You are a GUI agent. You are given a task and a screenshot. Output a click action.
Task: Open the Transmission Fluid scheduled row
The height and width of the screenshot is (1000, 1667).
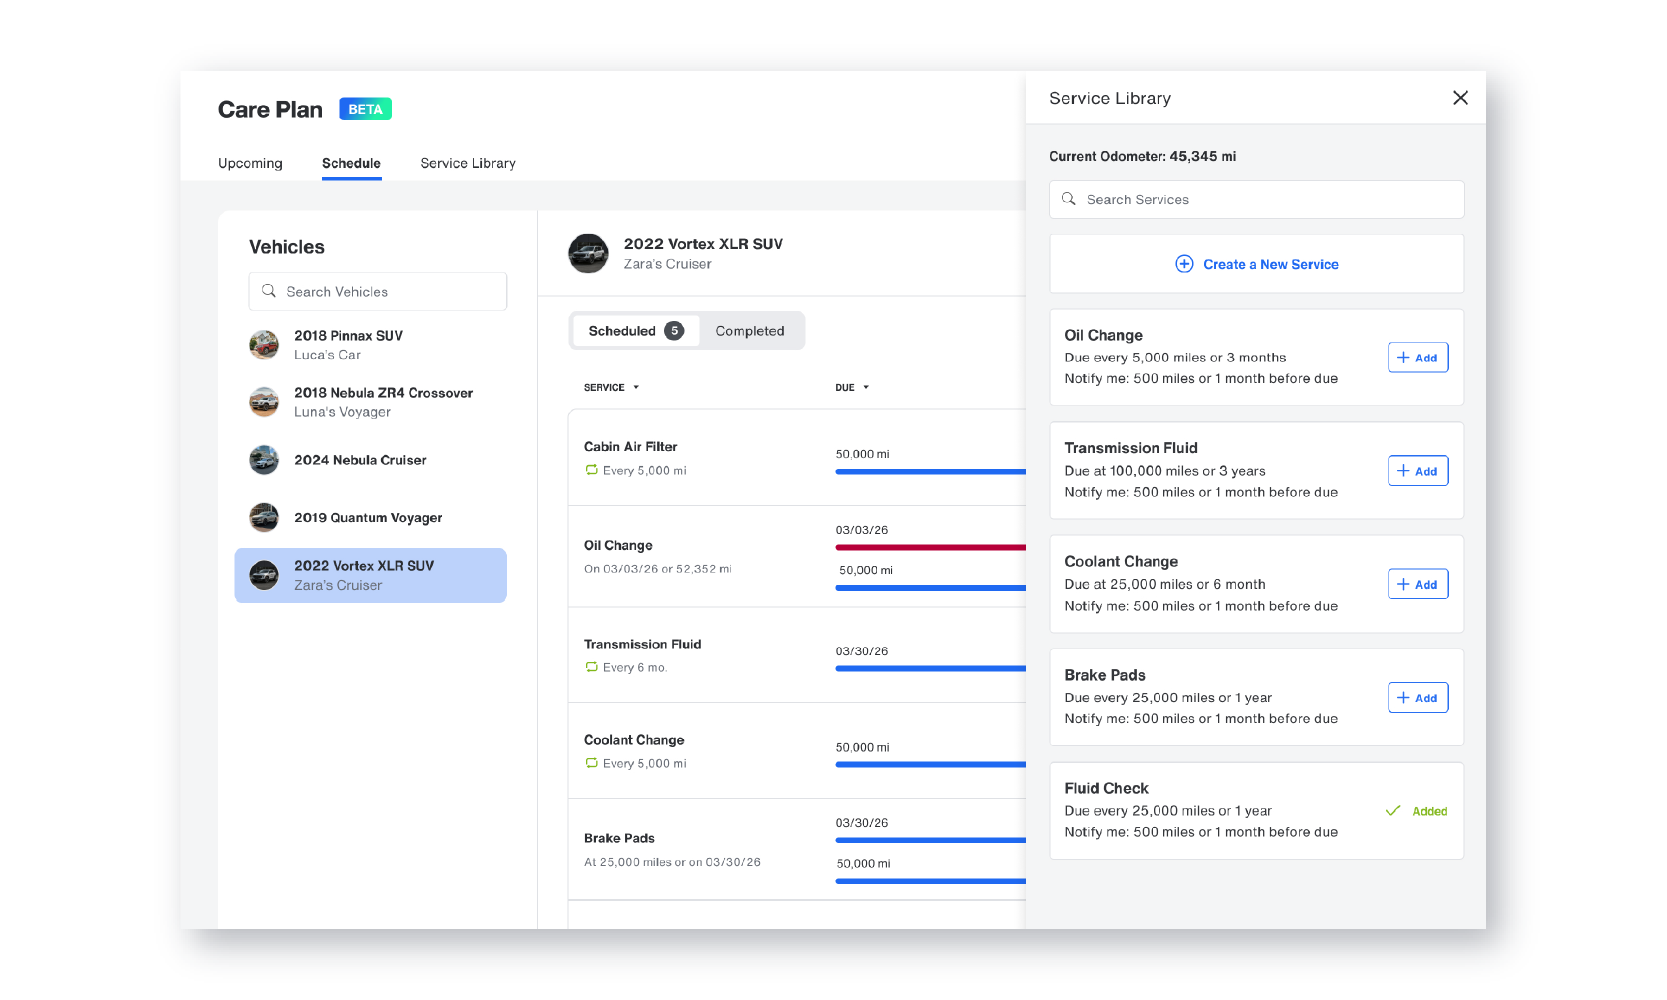coord(797,655)
